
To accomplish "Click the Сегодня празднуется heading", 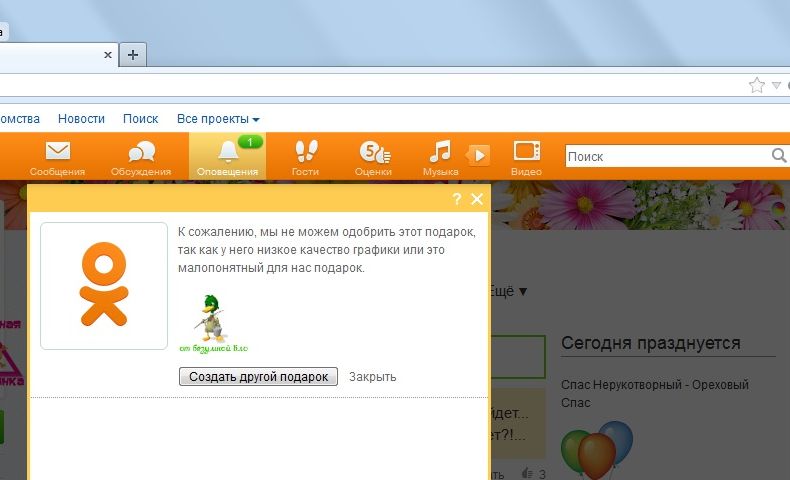I will pos(650,343).
